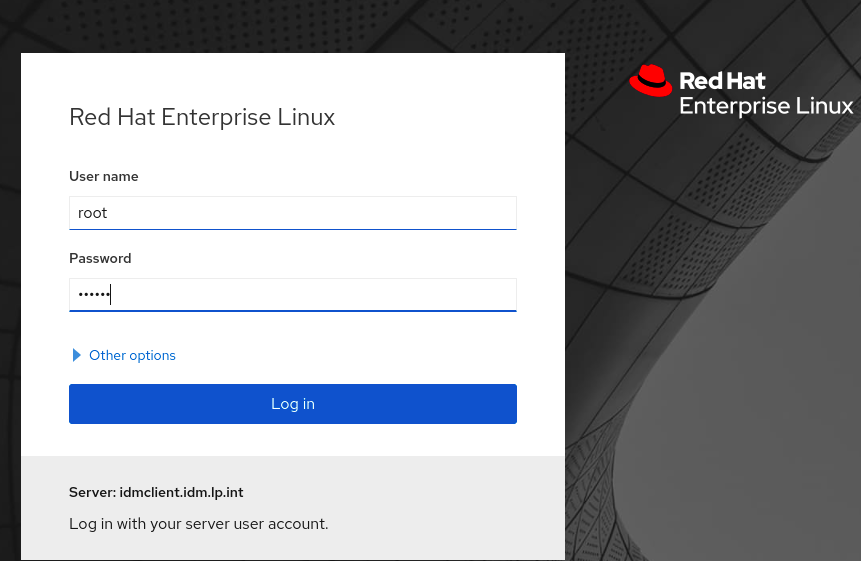861x561 pixels.
Task: Click the masked password dots
Action: 94,295
